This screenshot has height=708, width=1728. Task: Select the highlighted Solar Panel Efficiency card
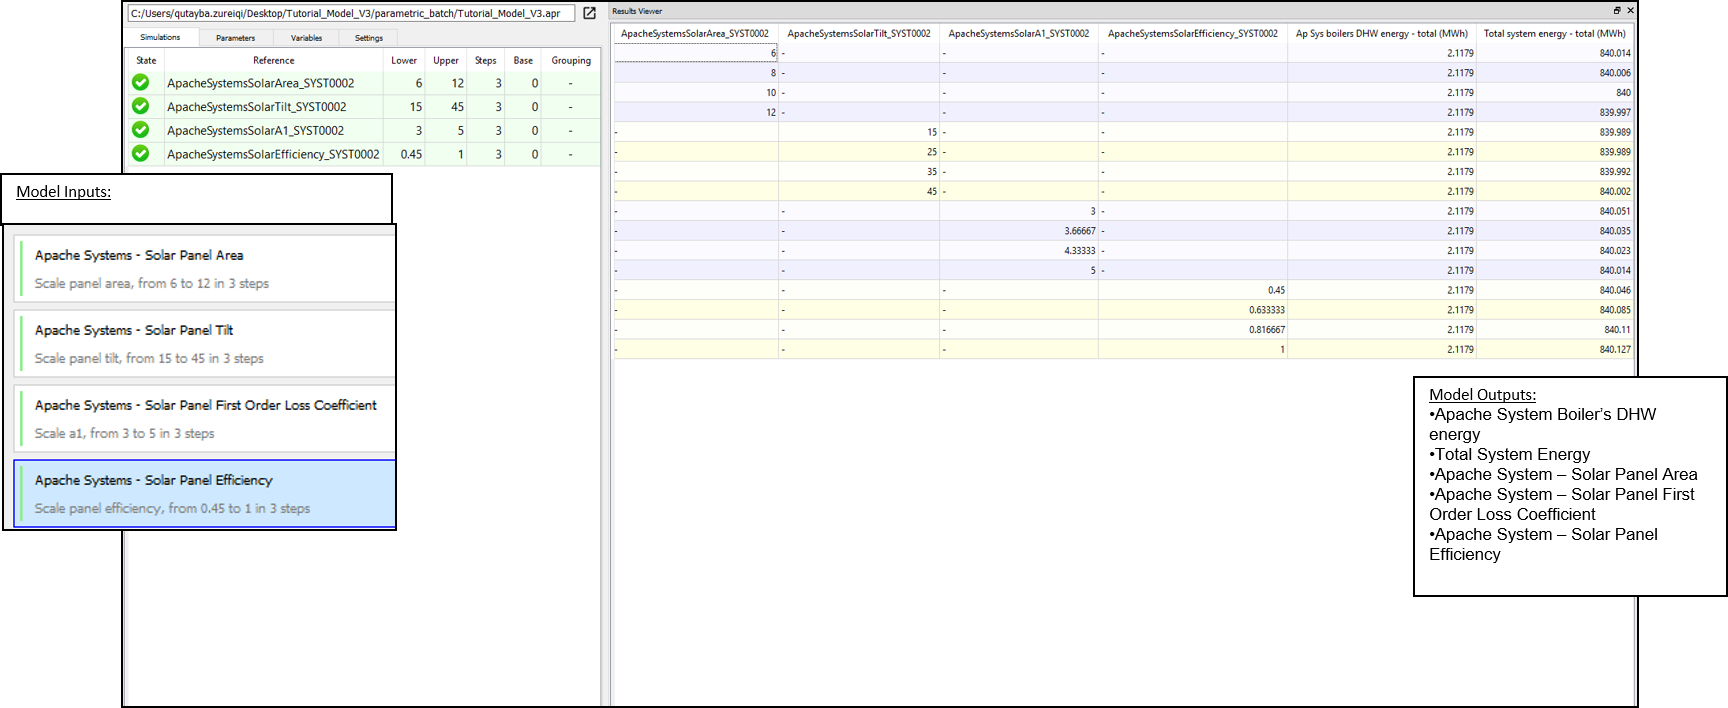(x=206, y=494)
